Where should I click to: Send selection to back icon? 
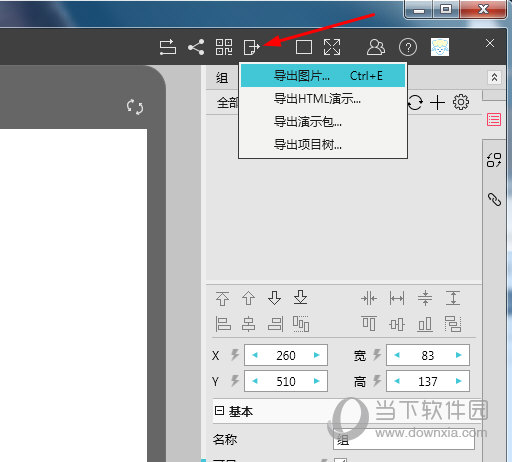pos(300,297)
